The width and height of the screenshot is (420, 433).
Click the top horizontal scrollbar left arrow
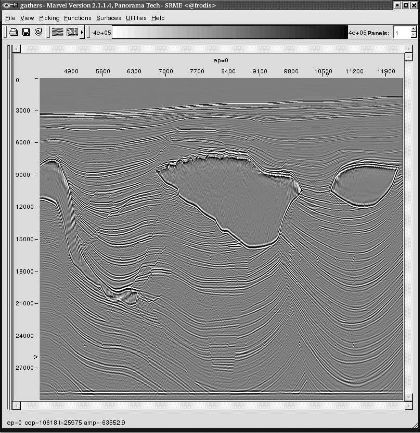click(17, 49)
